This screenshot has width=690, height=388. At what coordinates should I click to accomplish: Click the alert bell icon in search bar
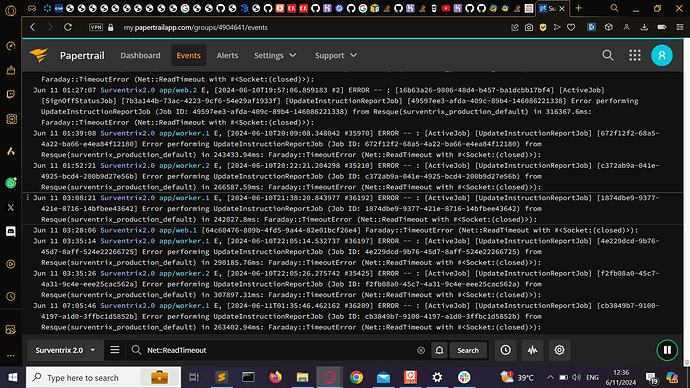pos(439,350)
